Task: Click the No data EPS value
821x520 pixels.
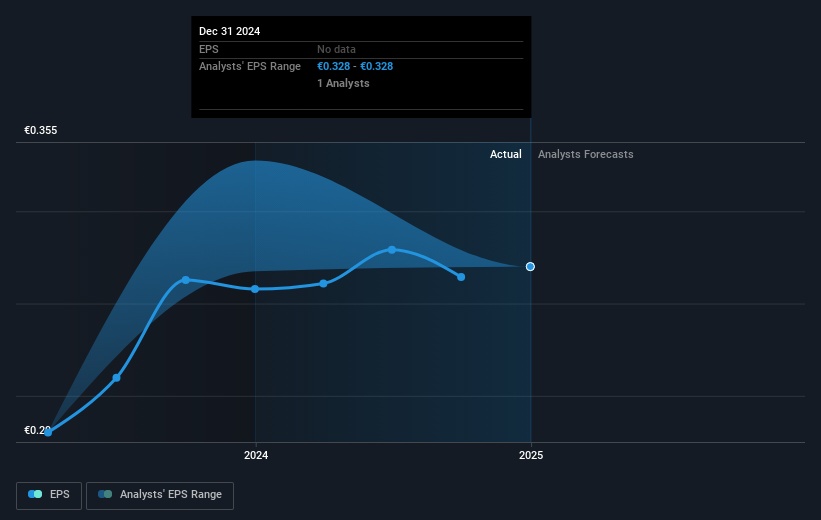Action: tap(336, 49)
